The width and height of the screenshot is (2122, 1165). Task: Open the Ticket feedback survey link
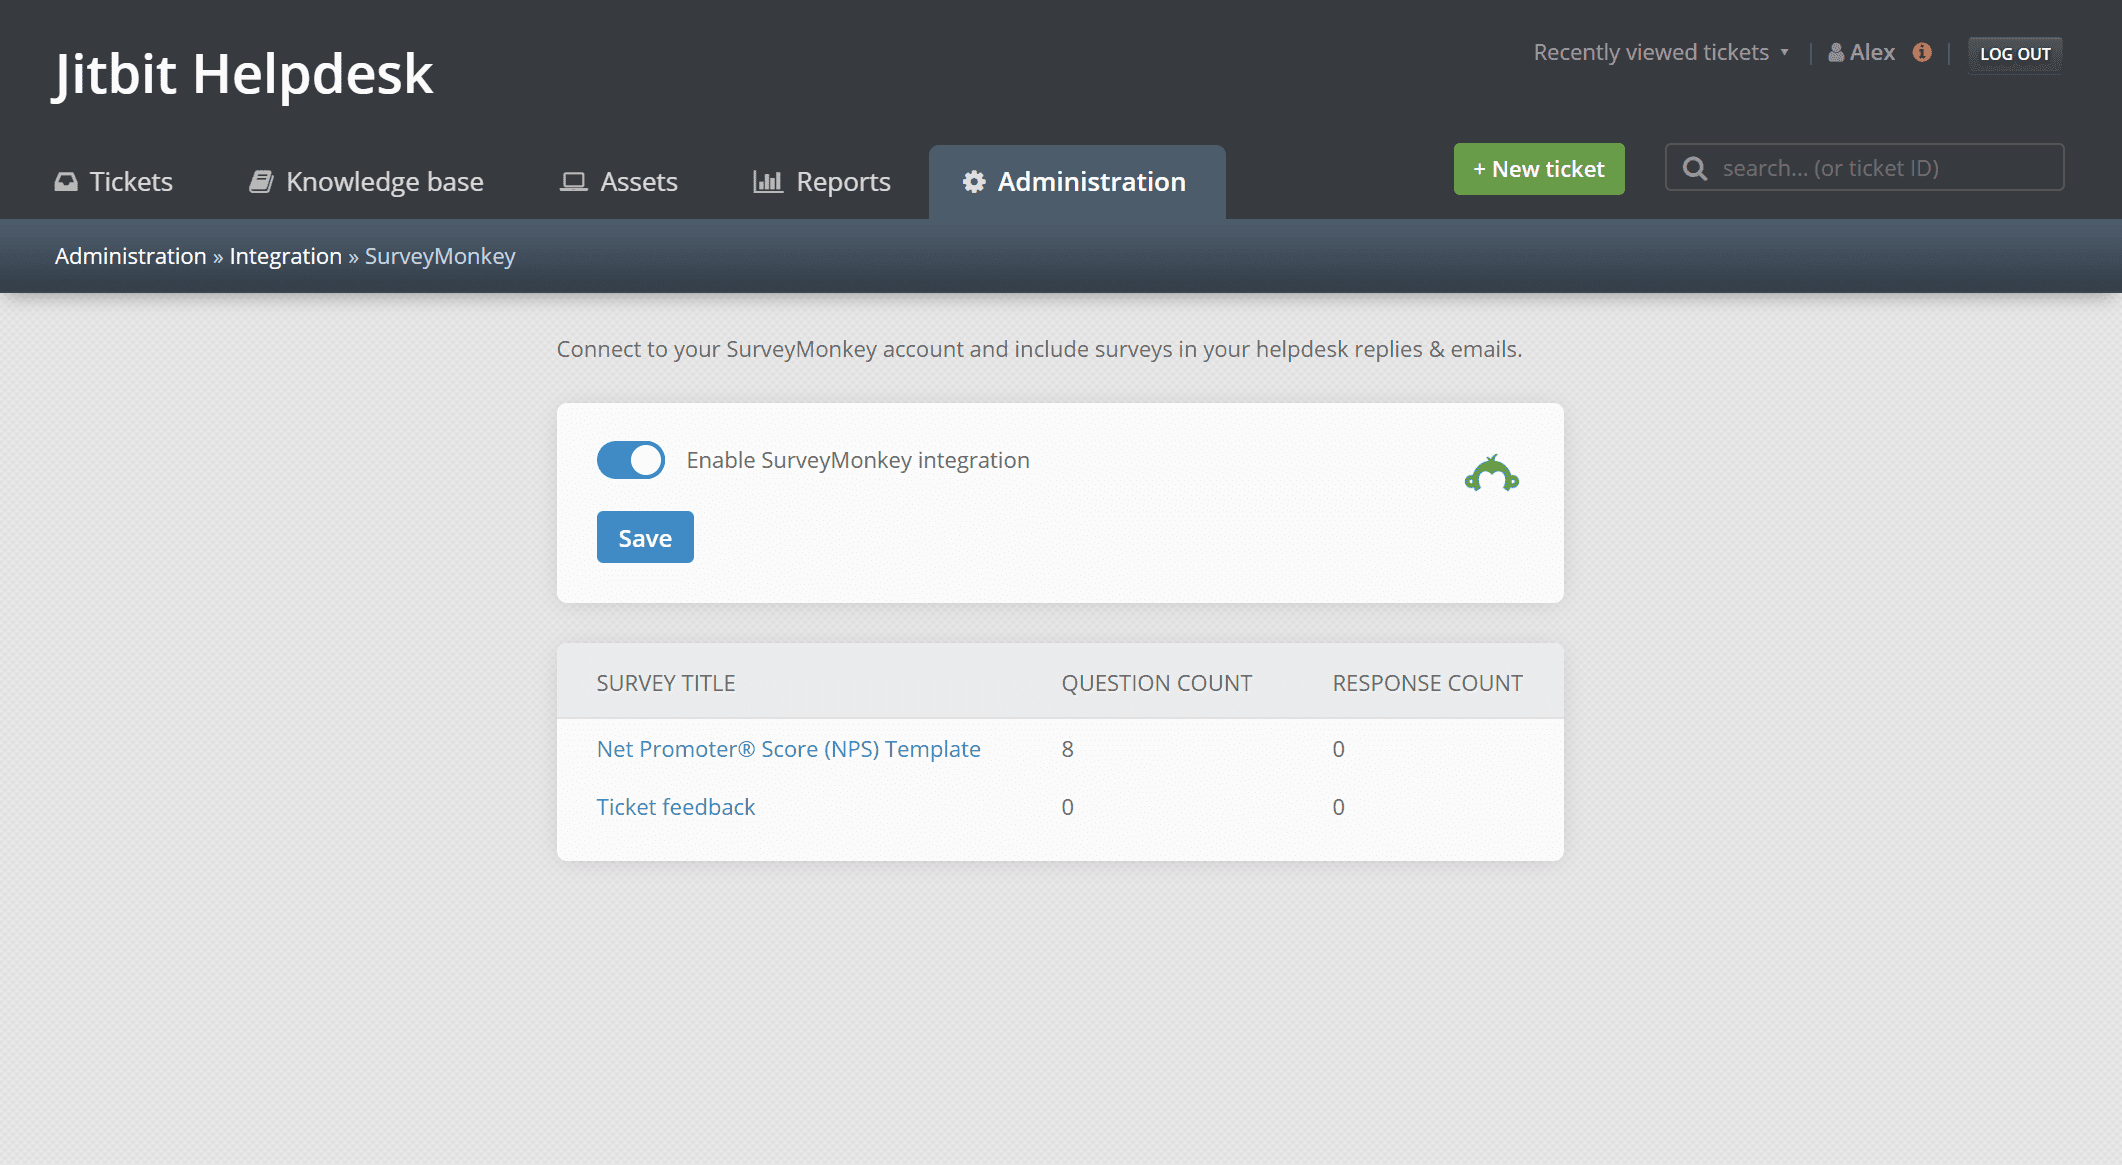pos(676,807)
